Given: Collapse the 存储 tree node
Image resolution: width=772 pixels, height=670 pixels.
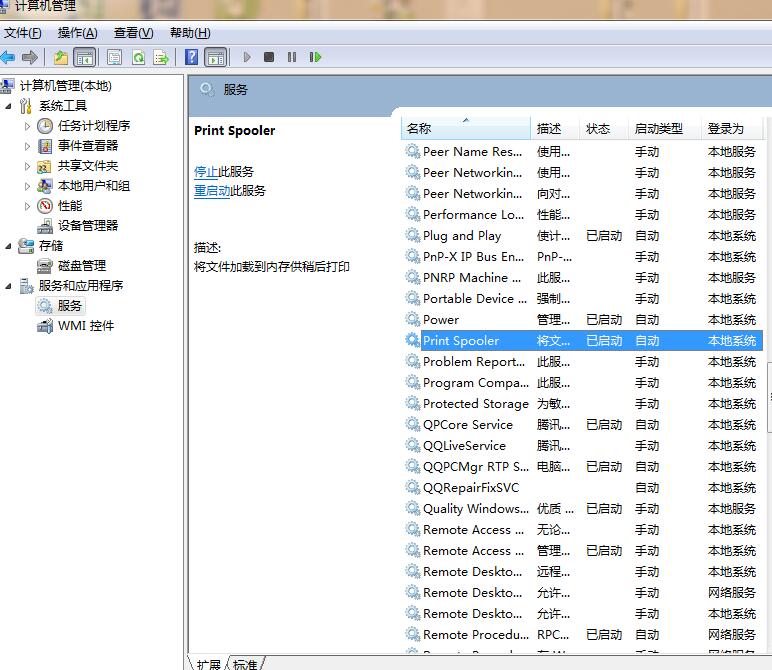Looking at the screenshot, I should [8, 246].
